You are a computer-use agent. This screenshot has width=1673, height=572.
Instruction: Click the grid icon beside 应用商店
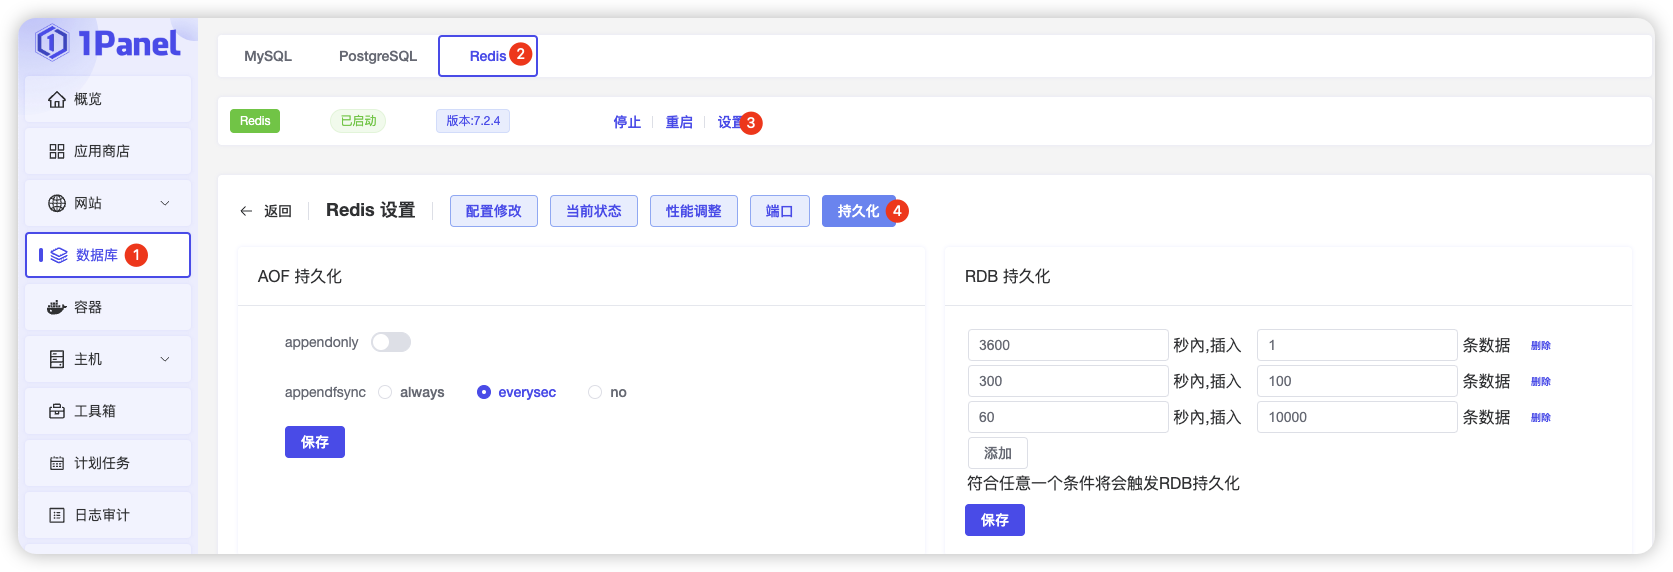pos(57,151)
